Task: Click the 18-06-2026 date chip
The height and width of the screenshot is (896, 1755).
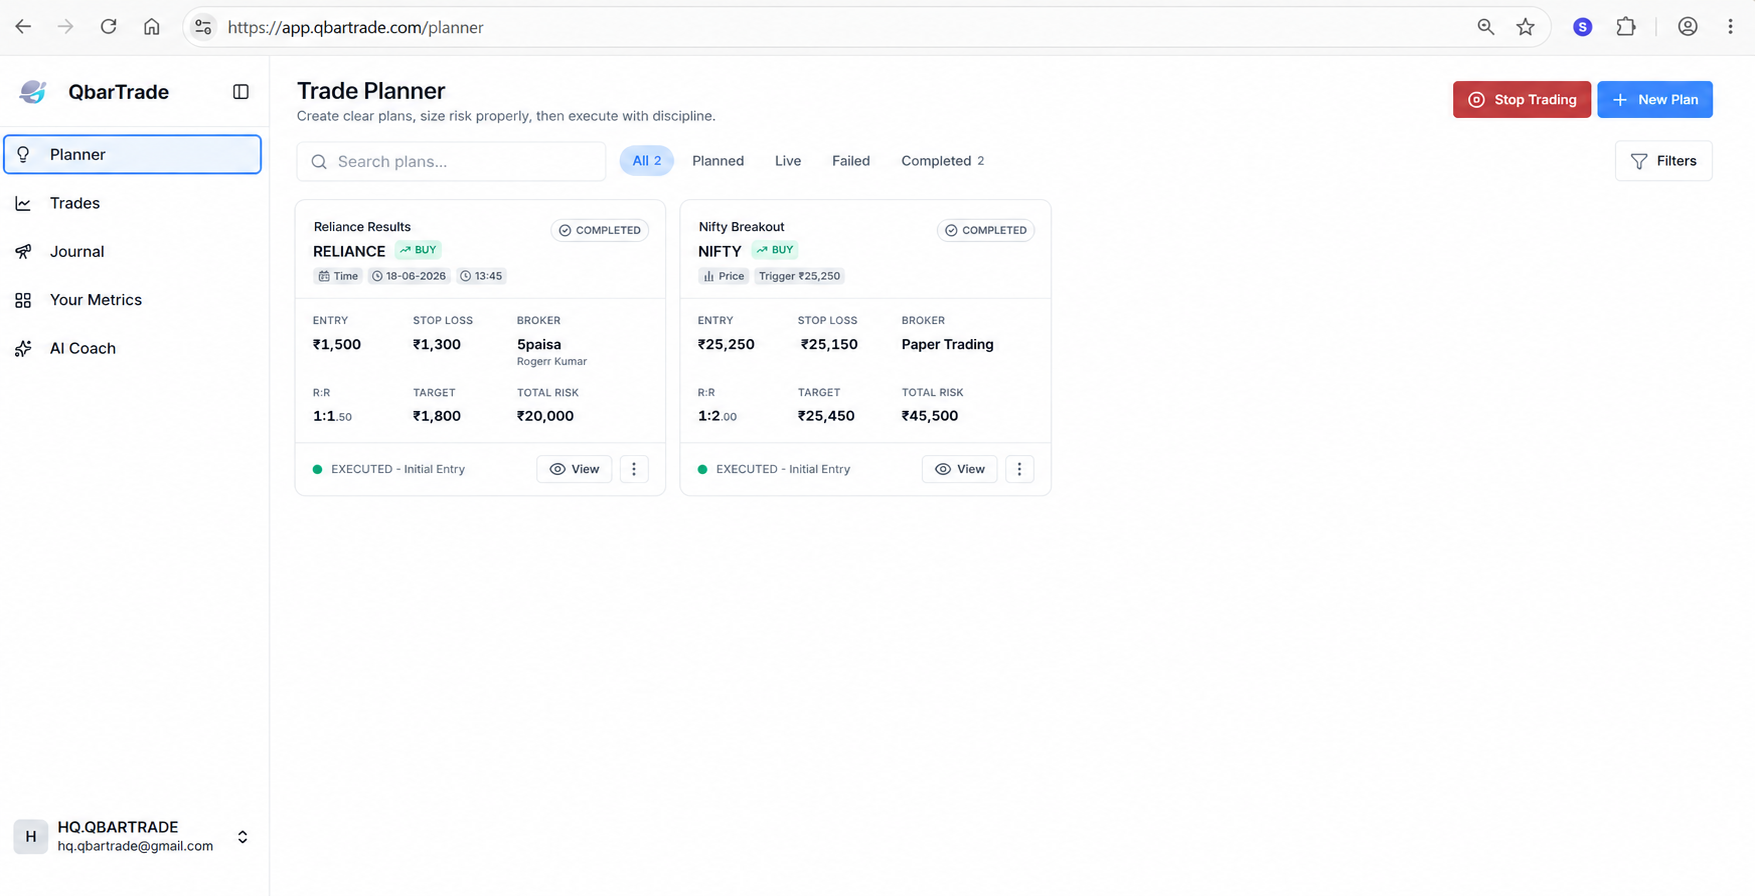Action: [409, 276]
